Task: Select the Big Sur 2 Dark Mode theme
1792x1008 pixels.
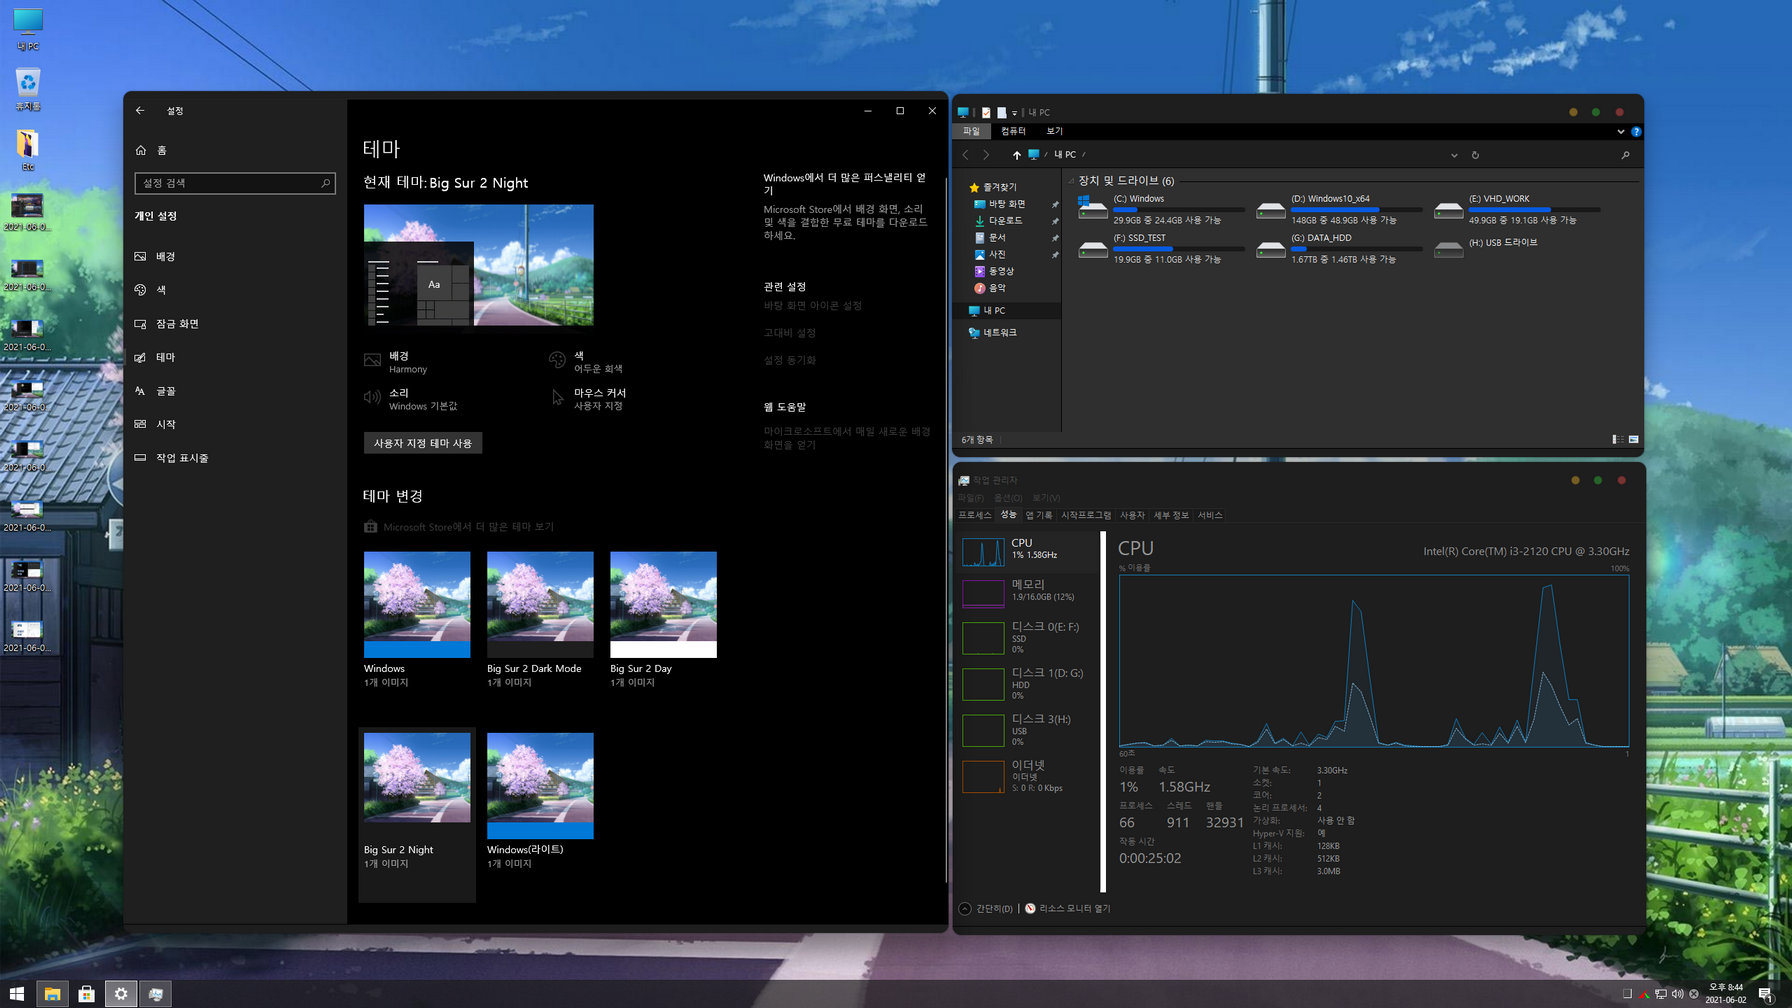Action: 540,604
